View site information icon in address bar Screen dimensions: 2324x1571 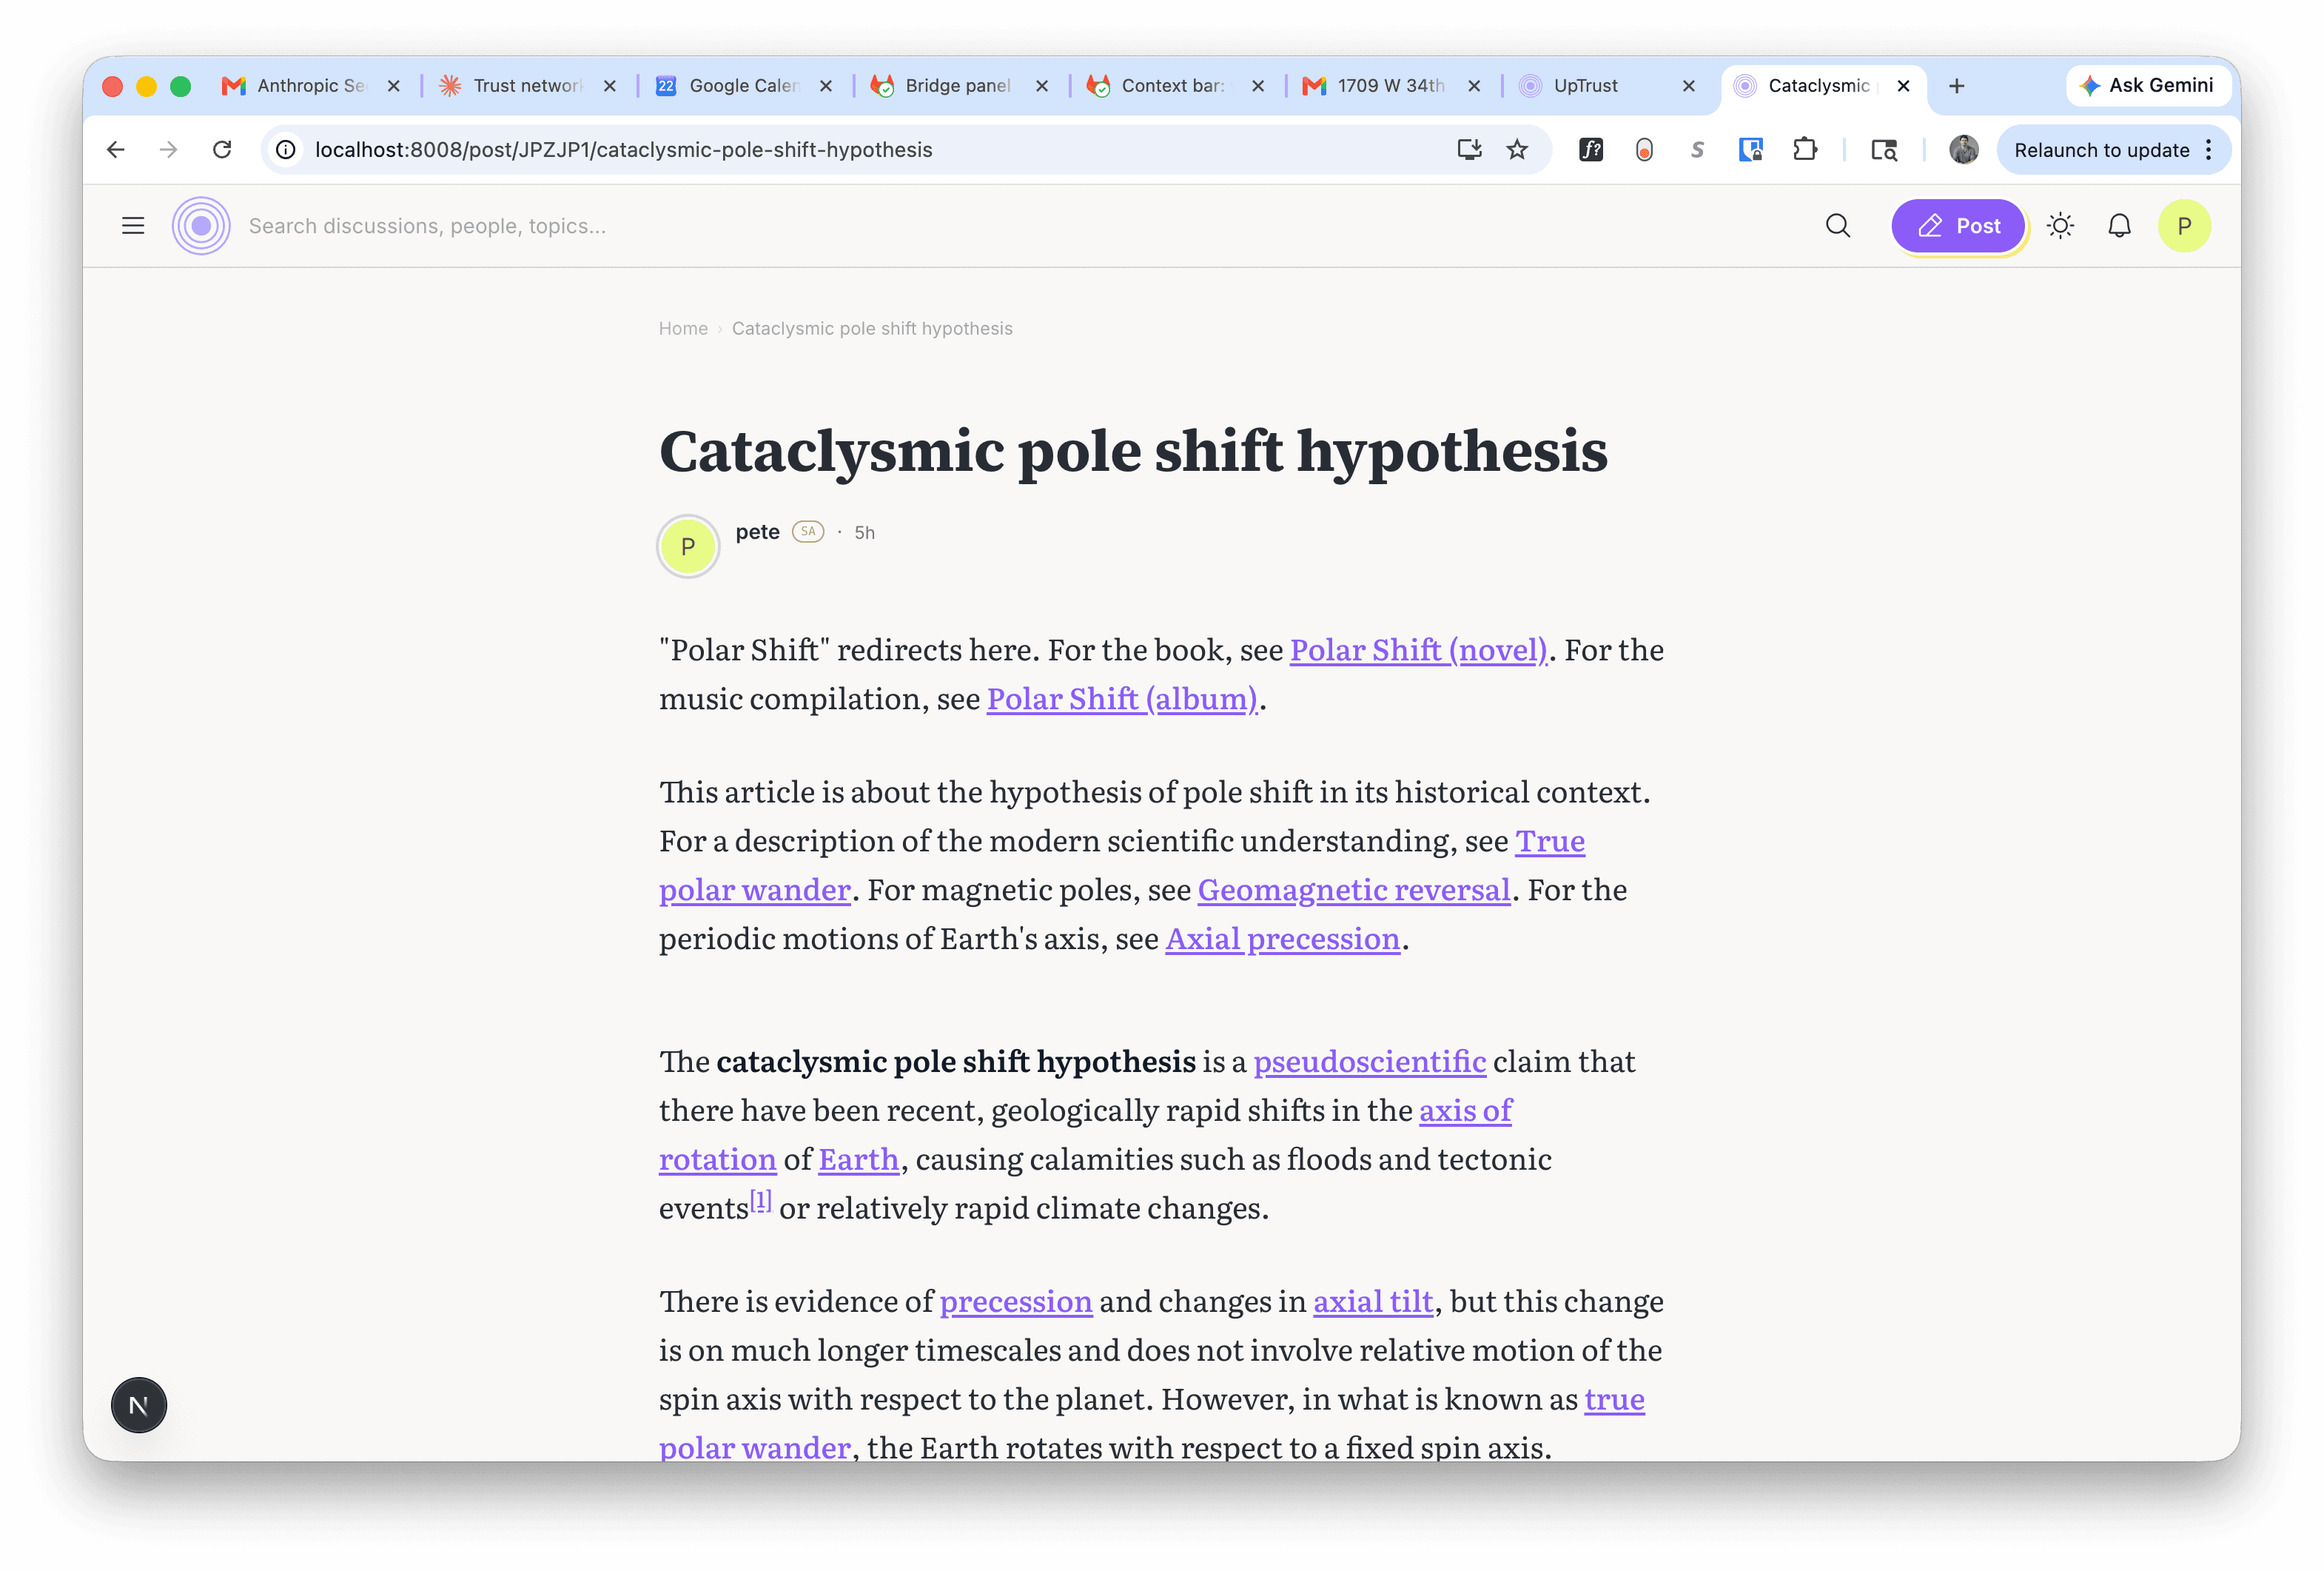pyautogui.click(x=286, y=150)
